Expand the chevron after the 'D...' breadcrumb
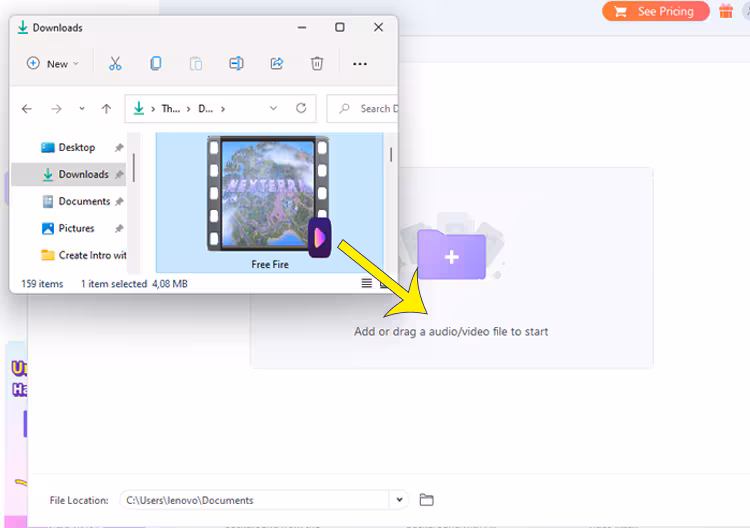 (223, 109)
